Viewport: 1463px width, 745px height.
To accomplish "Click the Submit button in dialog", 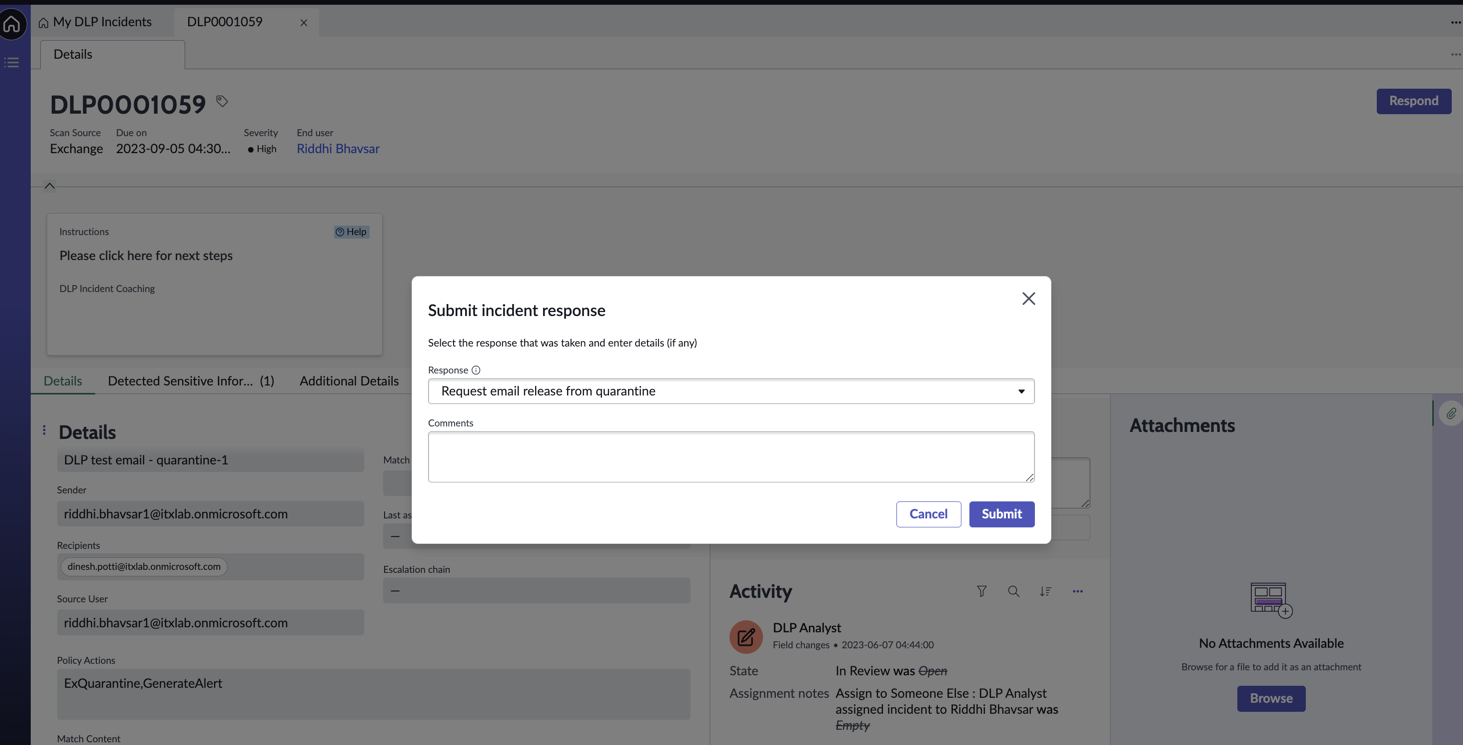I will (1001, 514).
